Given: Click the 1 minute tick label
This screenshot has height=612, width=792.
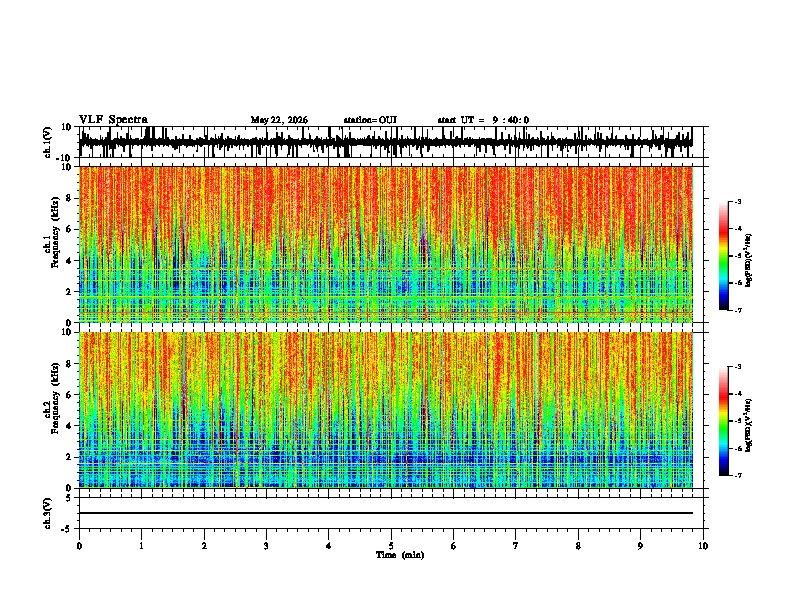Looking at the screenshot, I should (141, 546).
